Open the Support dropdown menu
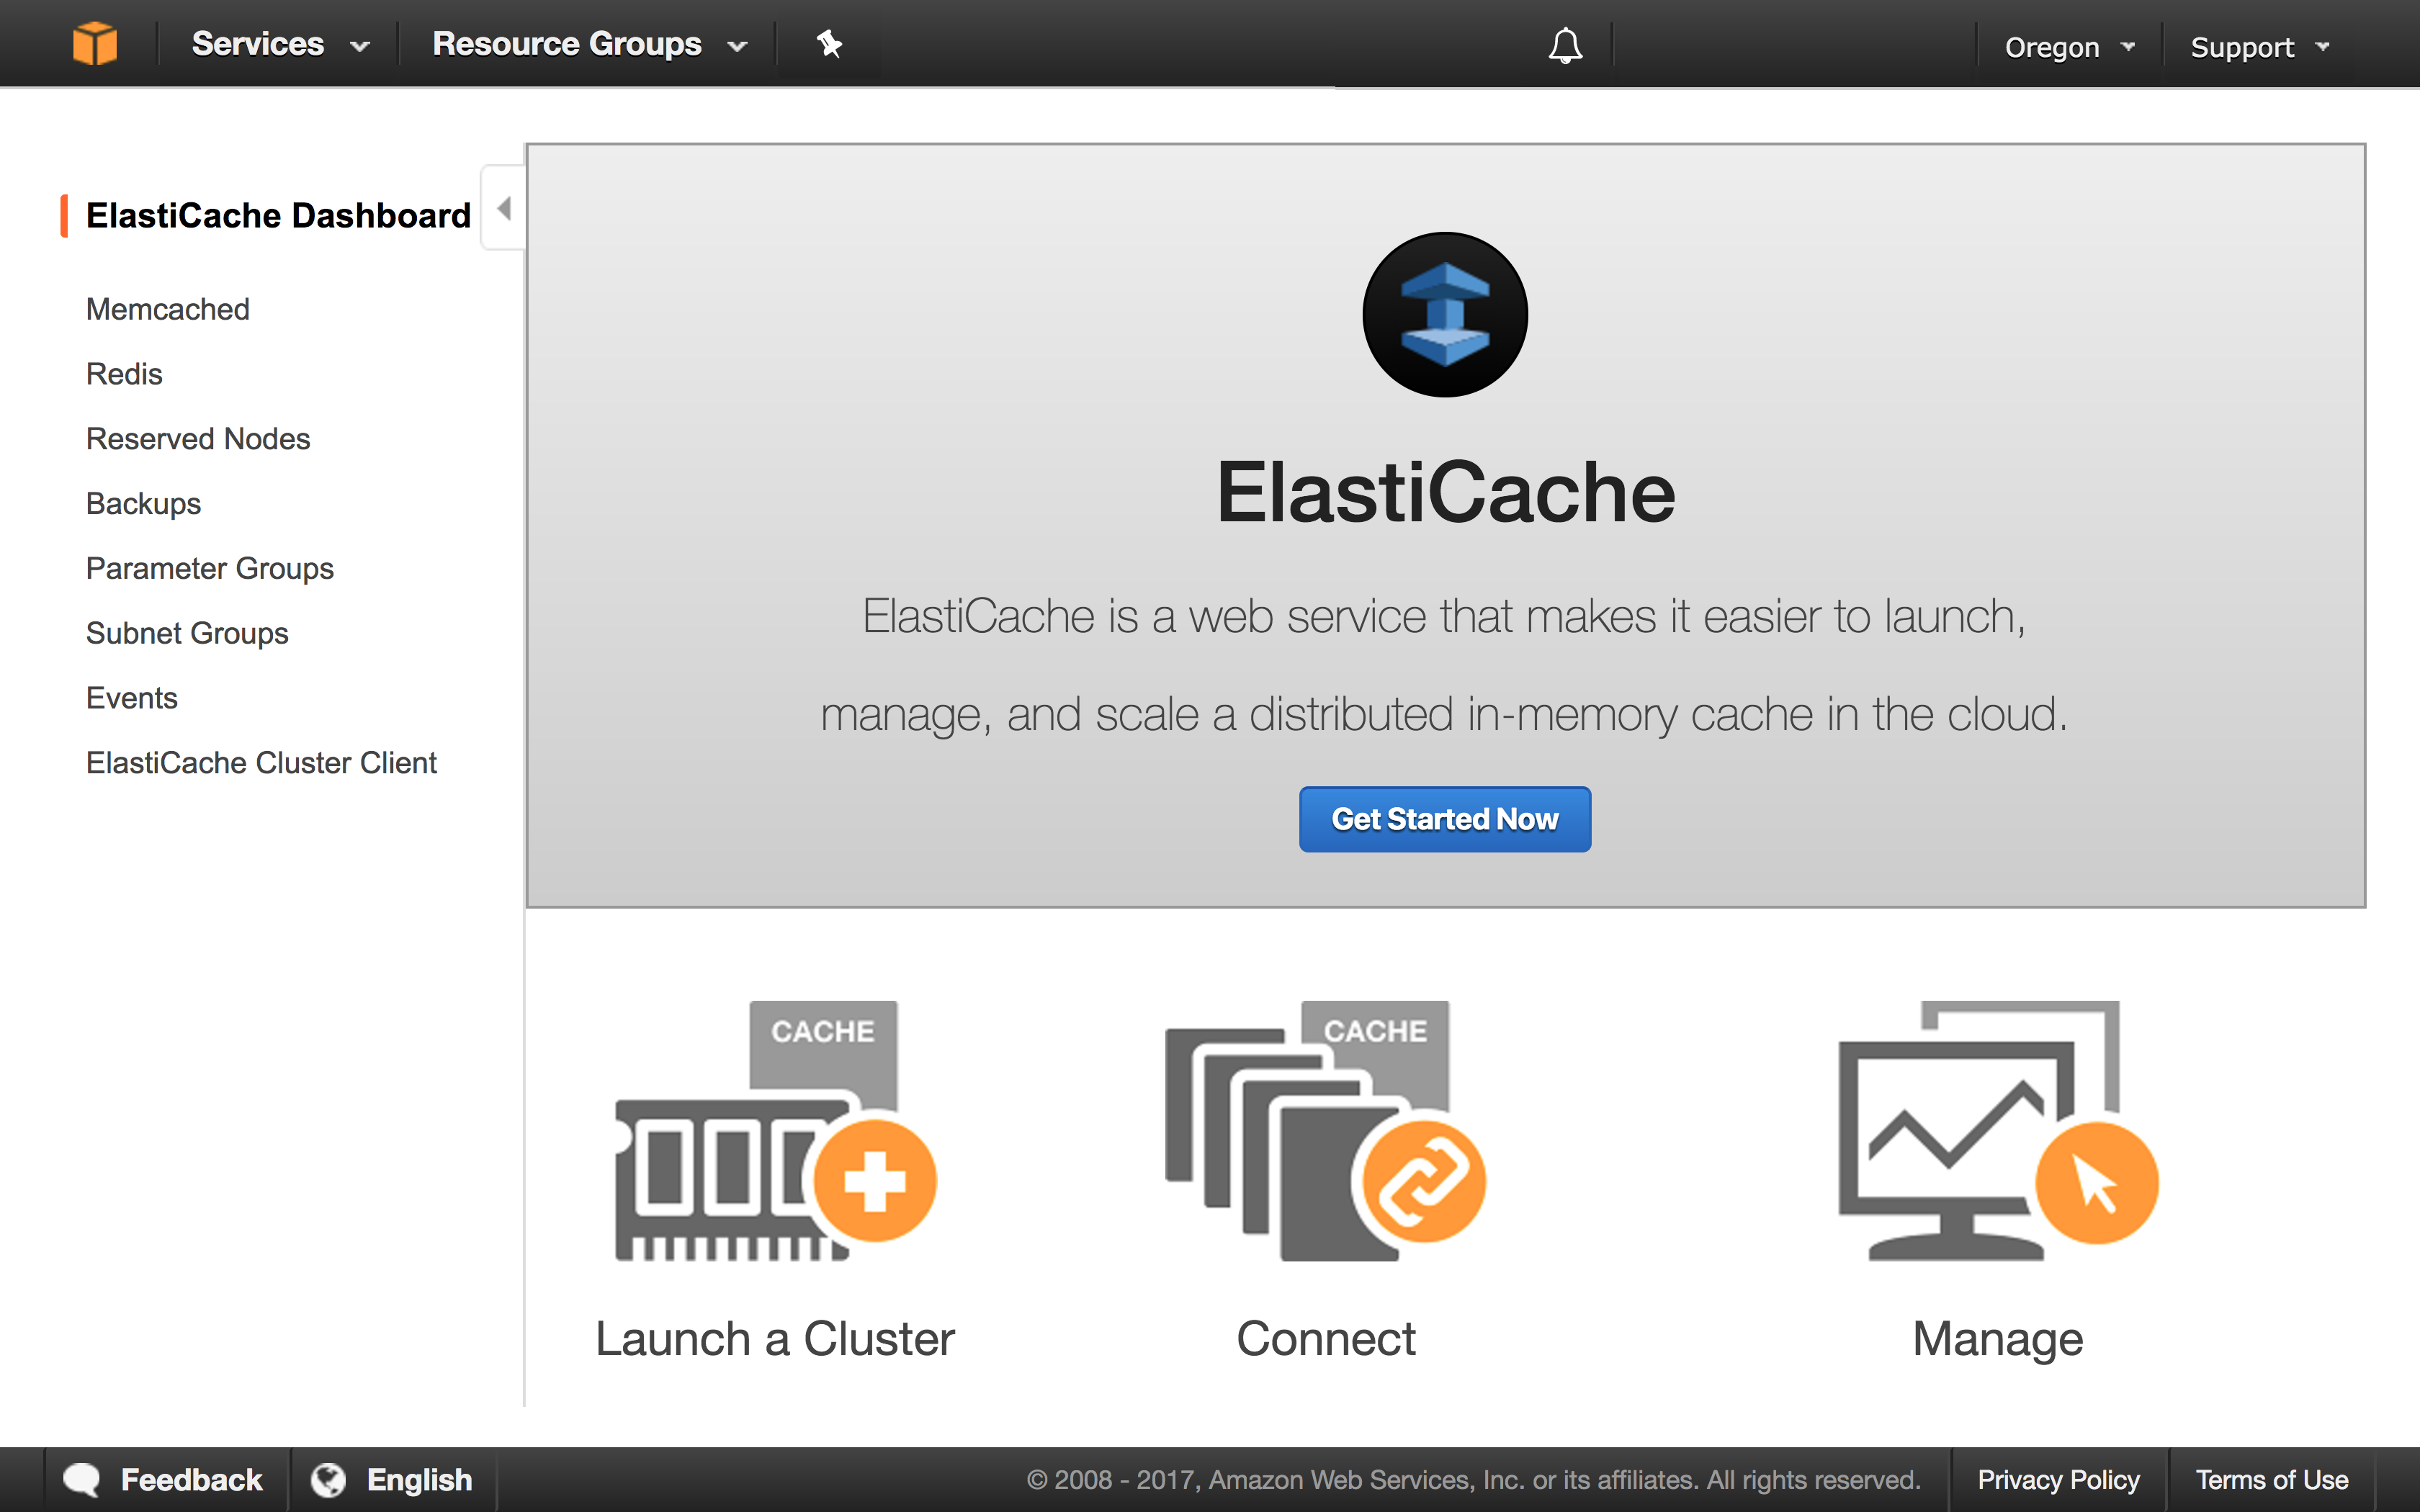 click(x=2260, y=47)
